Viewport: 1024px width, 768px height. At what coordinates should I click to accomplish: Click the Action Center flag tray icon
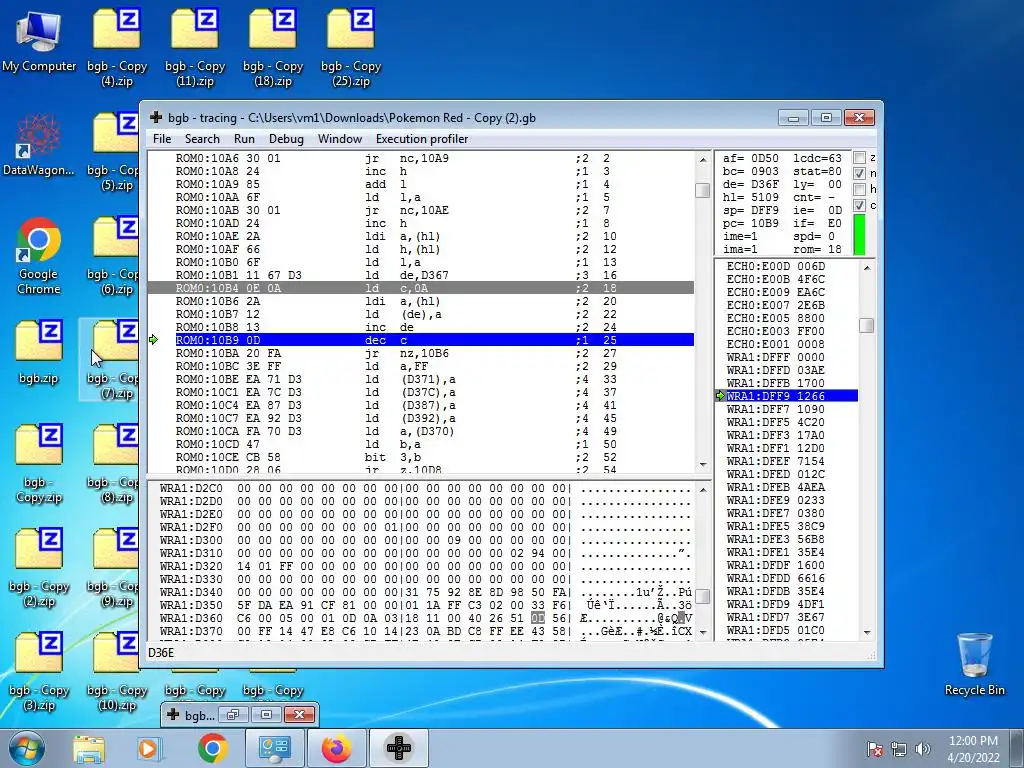tap(875, 749)
